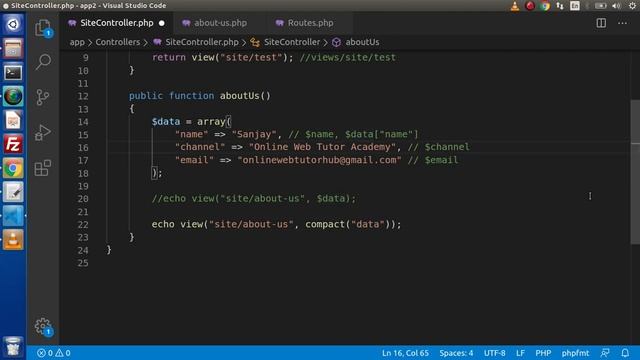Go to line via Ln 16, Col 65
The image size is (640, 360).
click(405, 353)
